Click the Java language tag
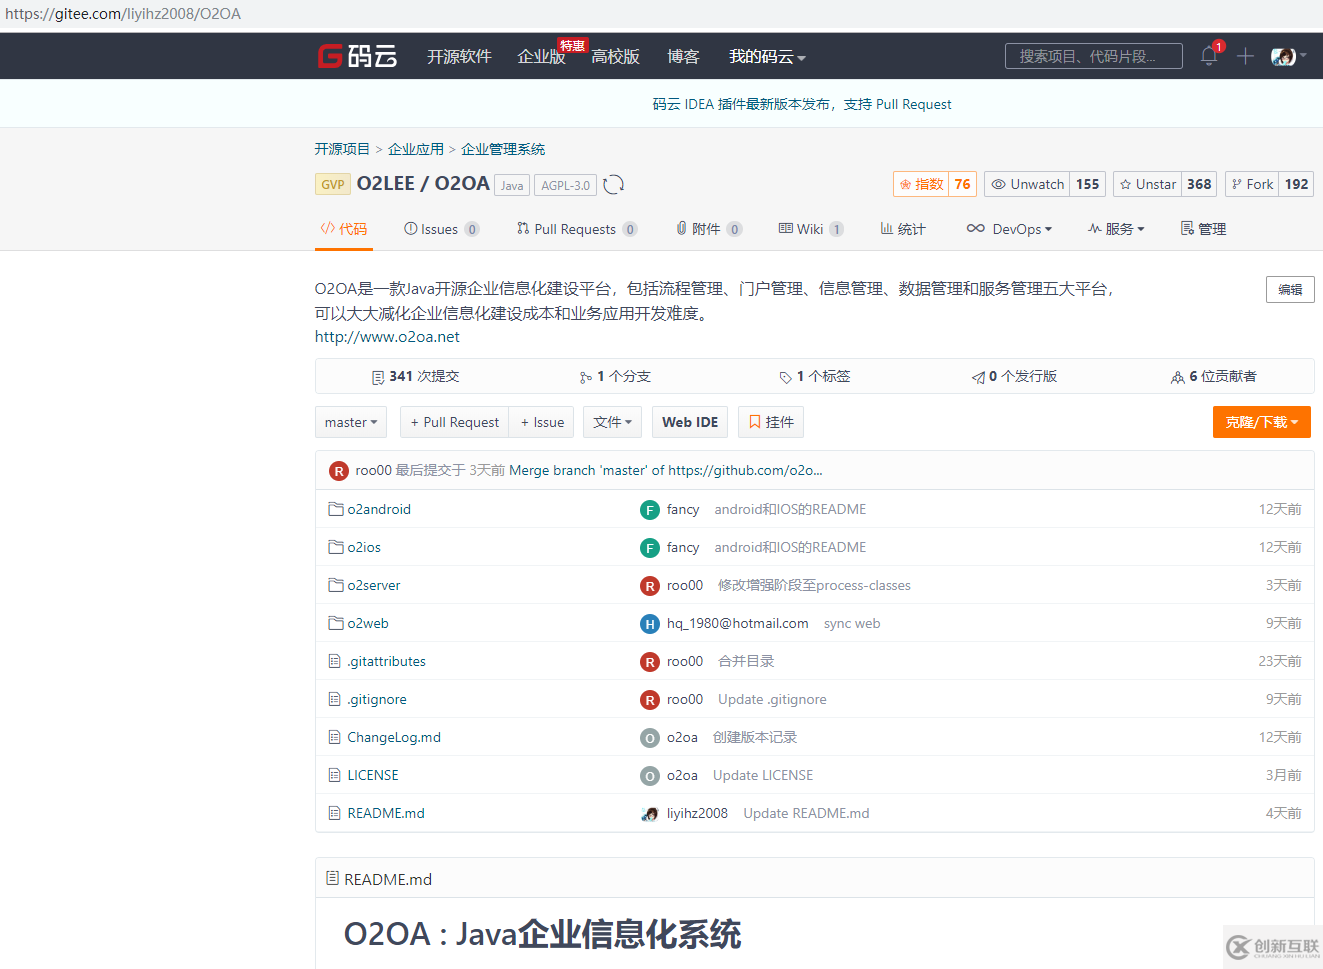Image resolution: width=1323 pixels, height=969 pixels. click(x=512, y=185)
